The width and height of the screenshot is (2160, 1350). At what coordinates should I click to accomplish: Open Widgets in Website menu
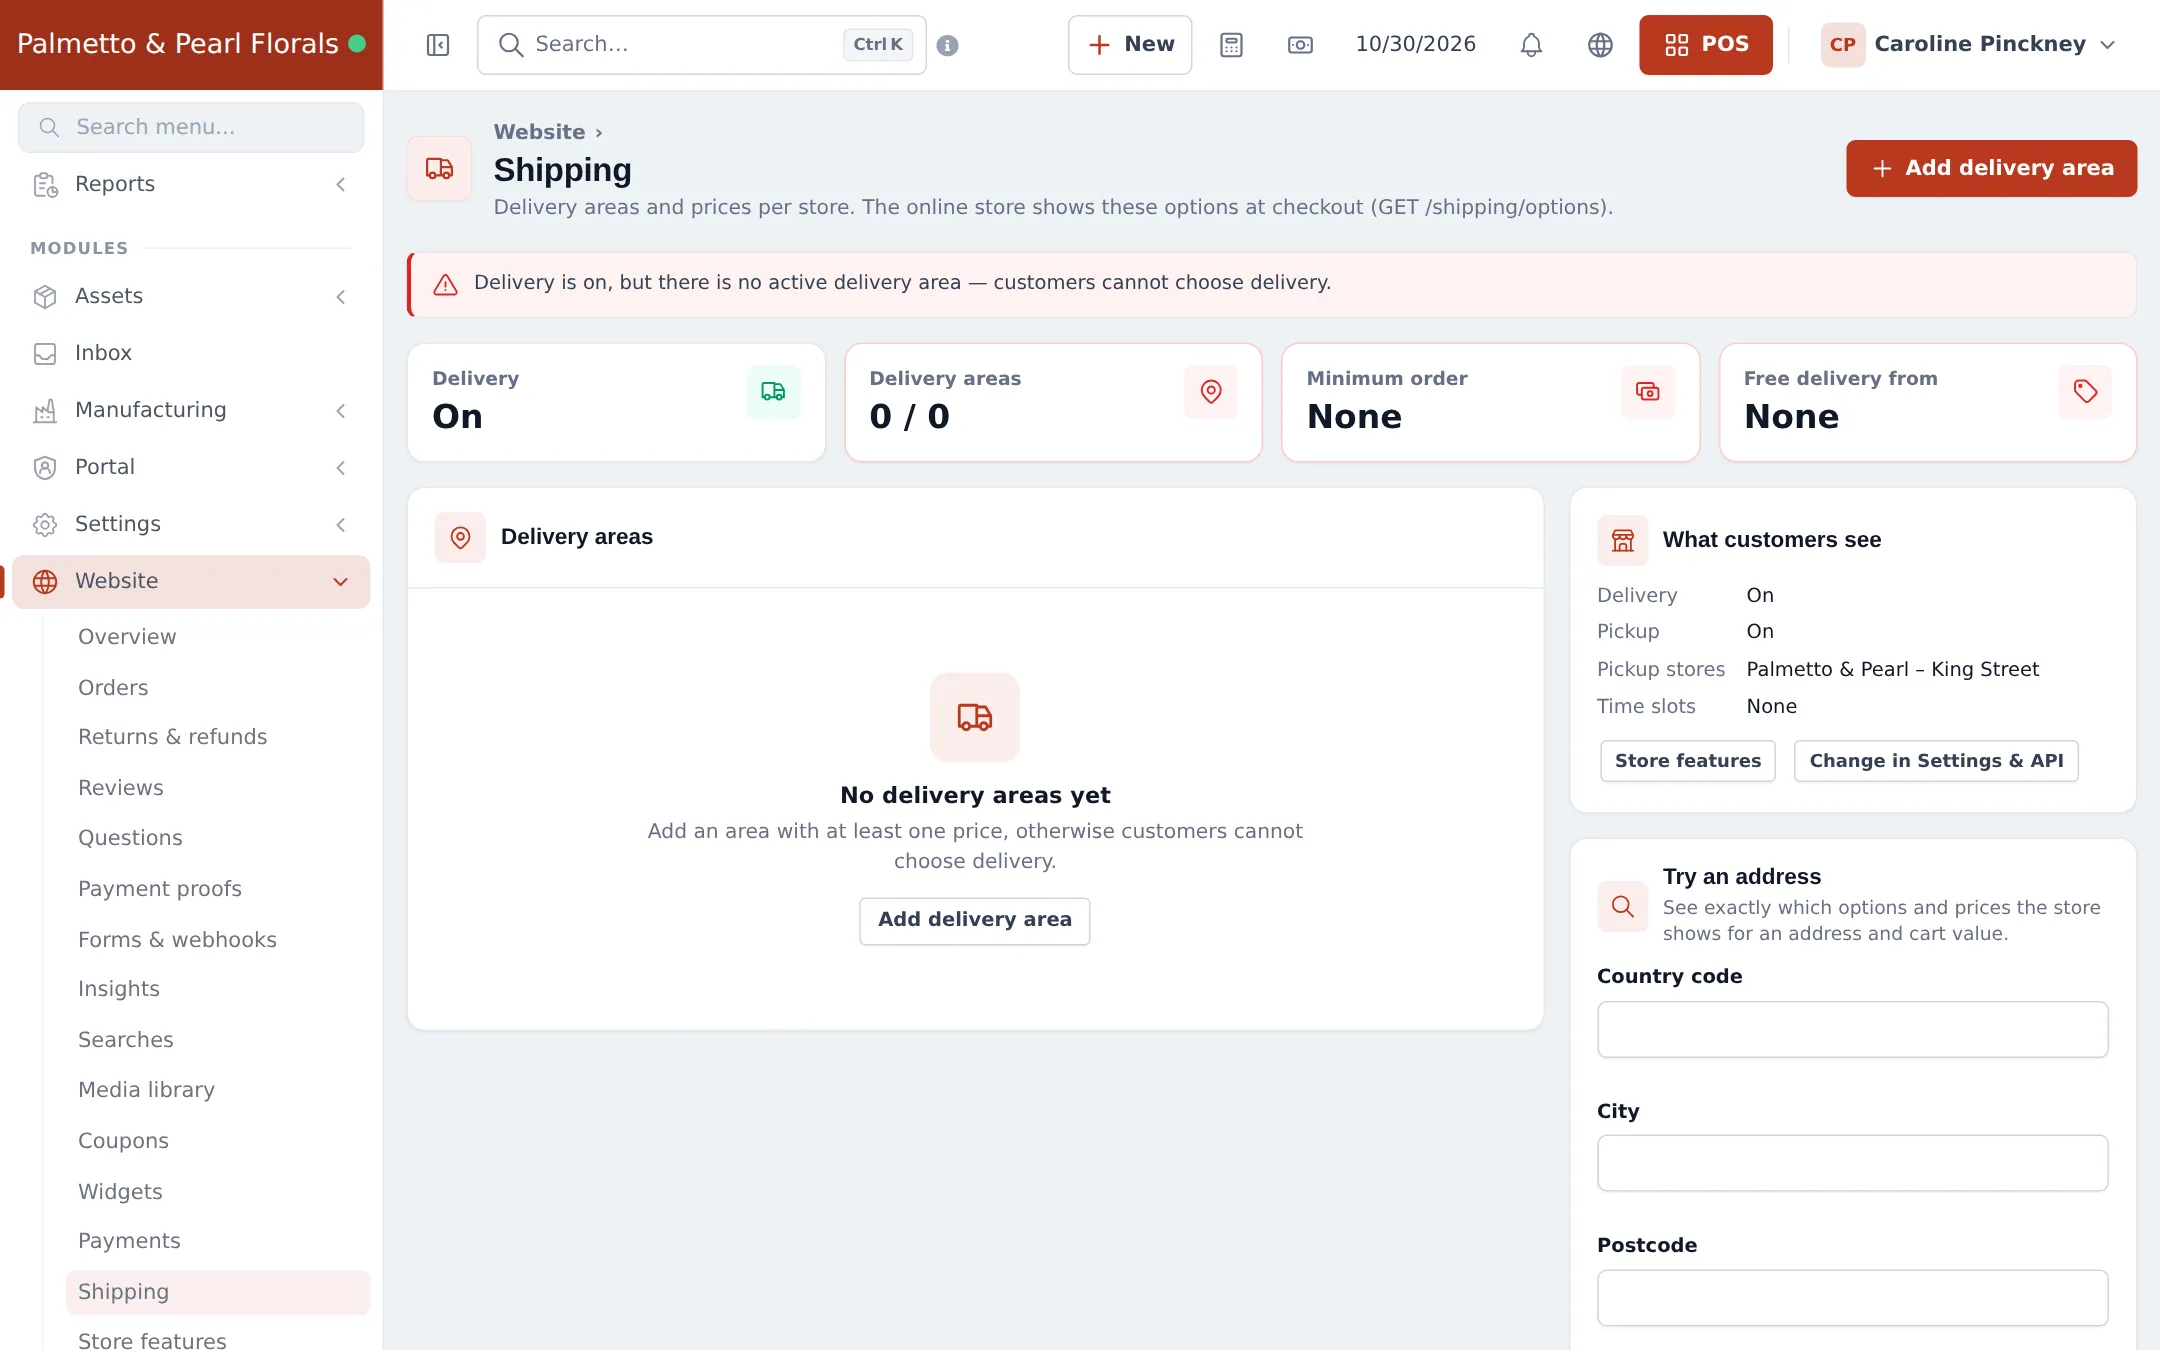[120, 1192]
